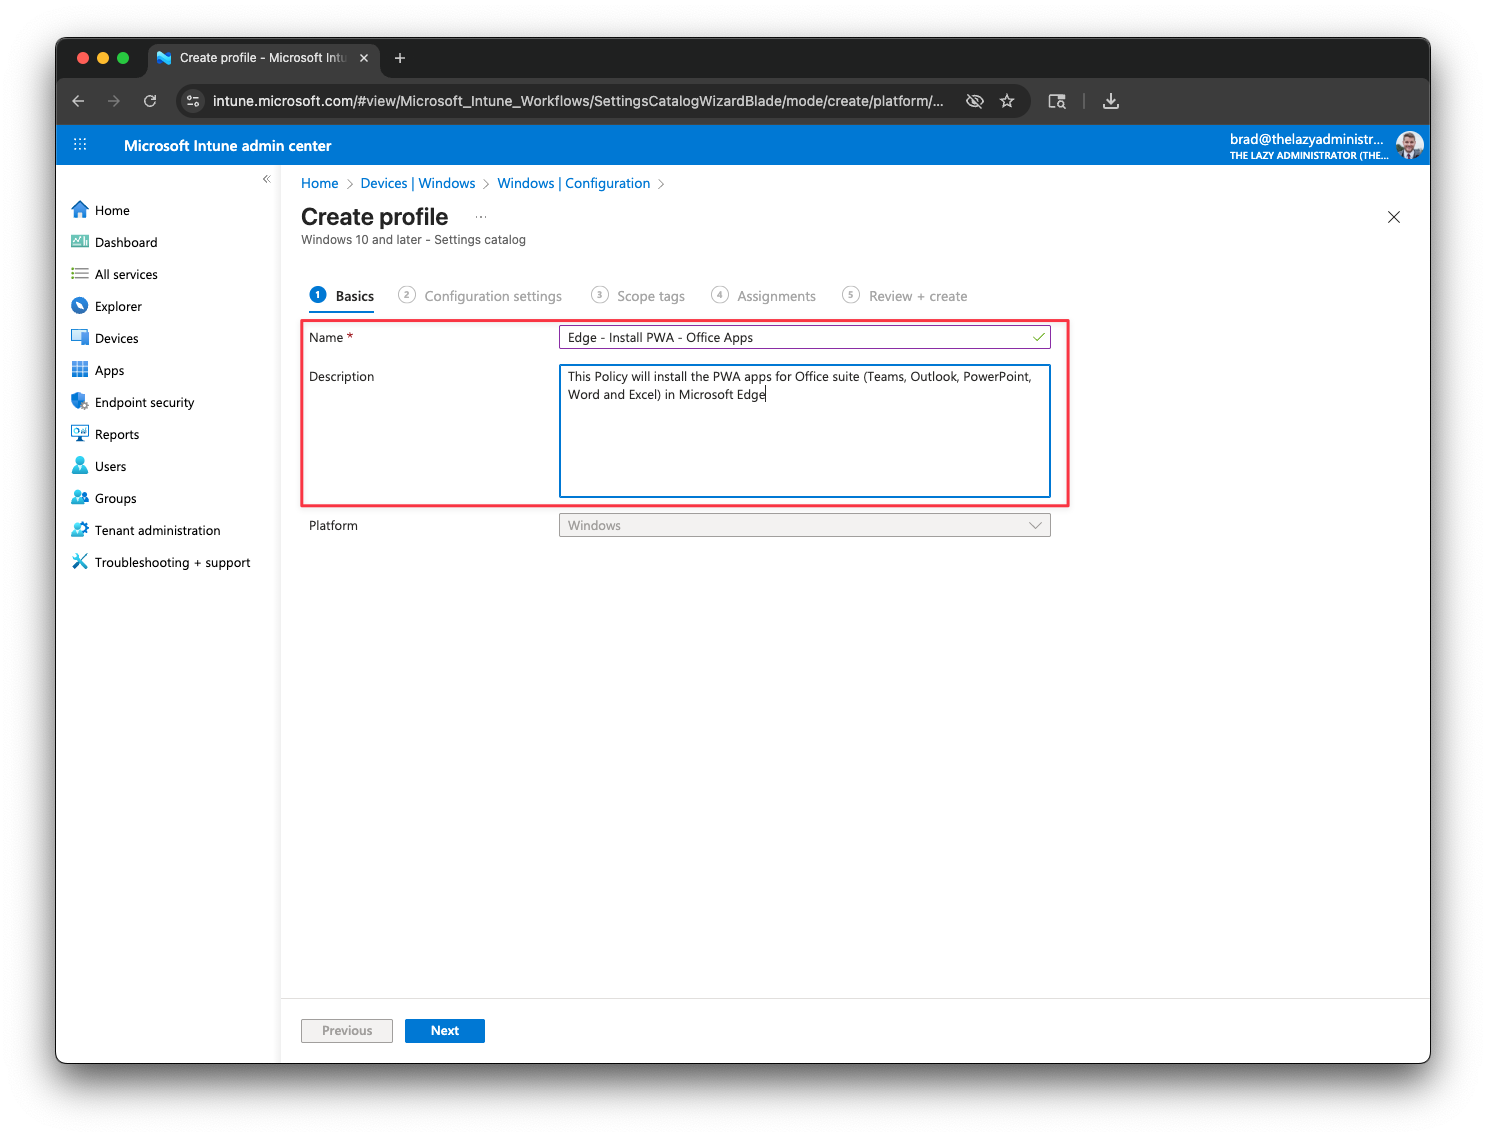Viewport: 1486px width, 1137px height.
Task: Open the tab search icon in toolbar
Action: tap(1057, 101)
